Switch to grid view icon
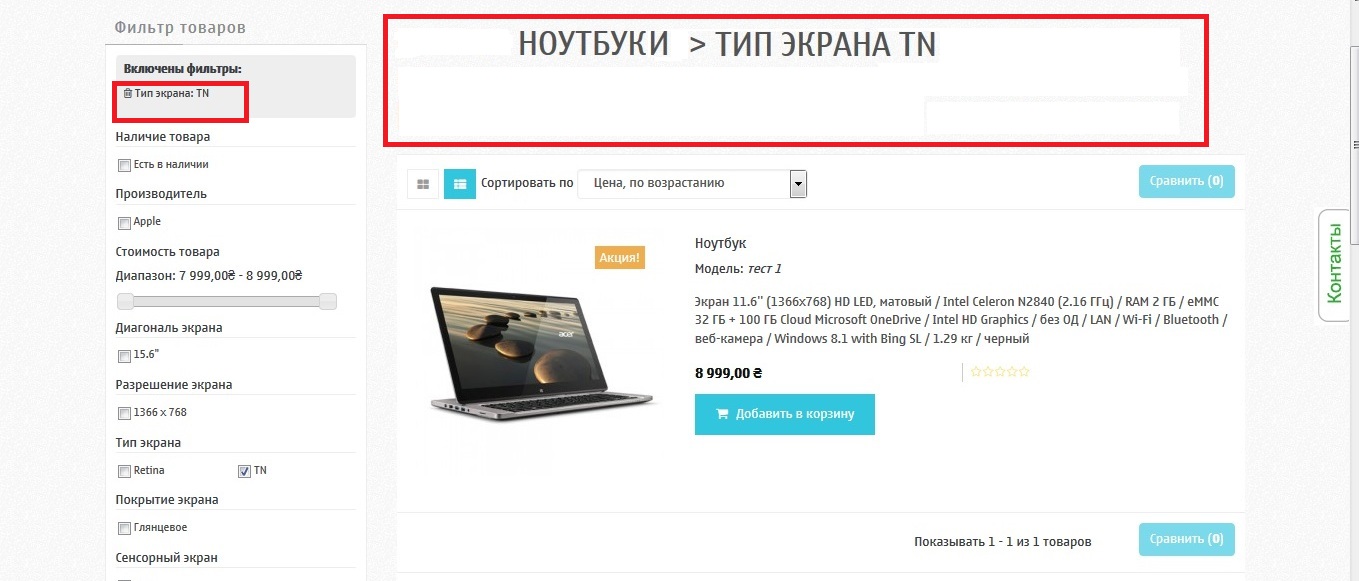1359x581 pixels. coord(423,184)
